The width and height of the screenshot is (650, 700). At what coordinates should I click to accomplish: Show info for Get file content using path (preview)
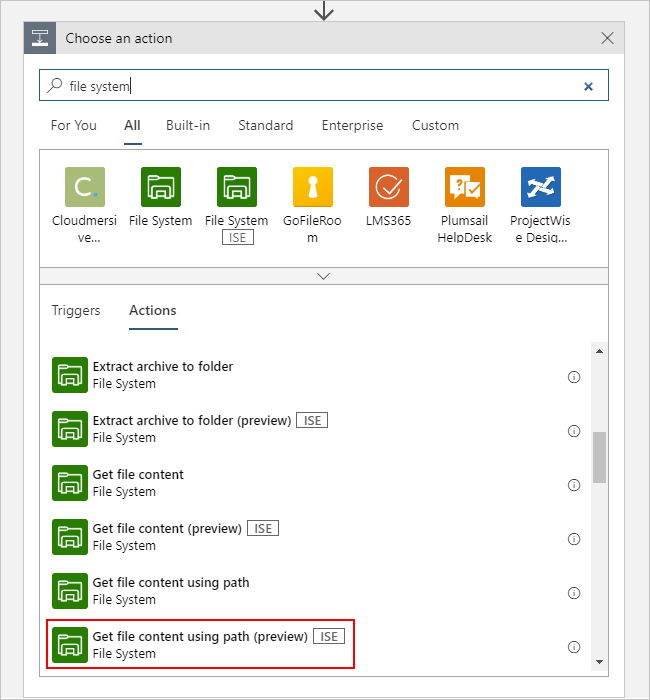[x=574, y=647]
